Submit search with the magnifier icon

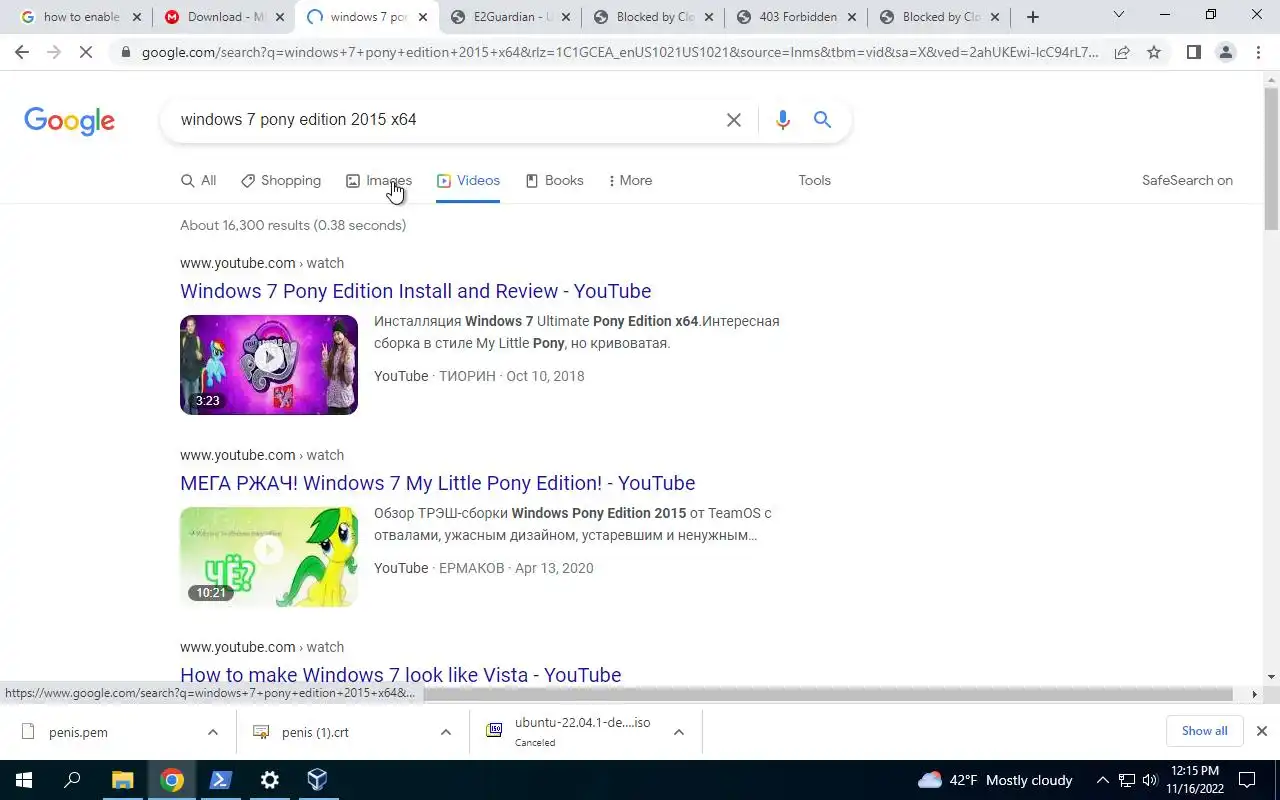pos(822,120)
